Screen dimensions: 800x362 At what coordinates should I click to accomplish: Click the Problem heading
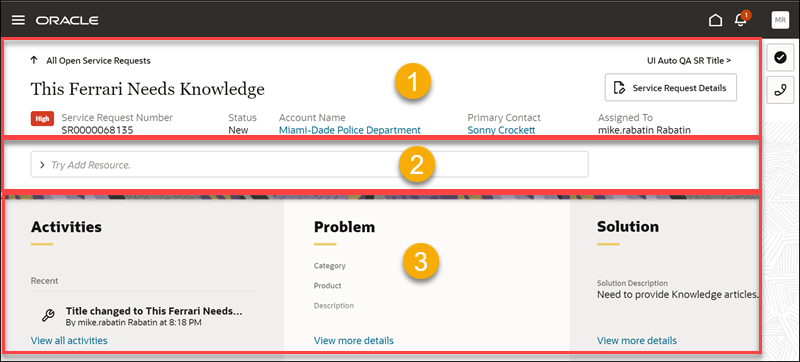[x=344, y=227]
